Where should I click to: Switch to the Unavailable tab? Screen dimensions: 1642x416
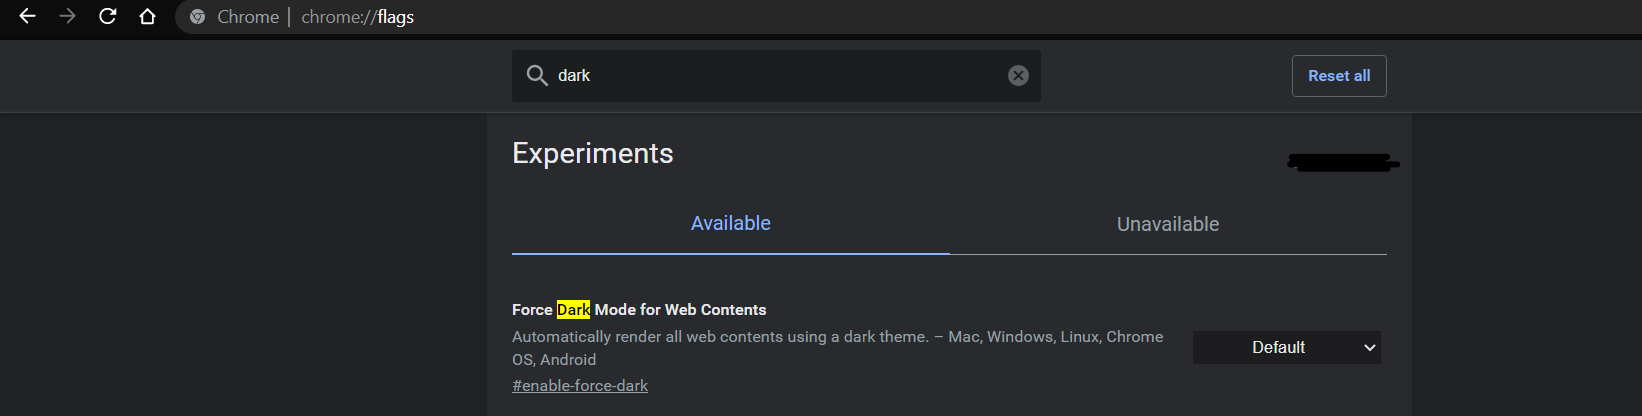1168,224
